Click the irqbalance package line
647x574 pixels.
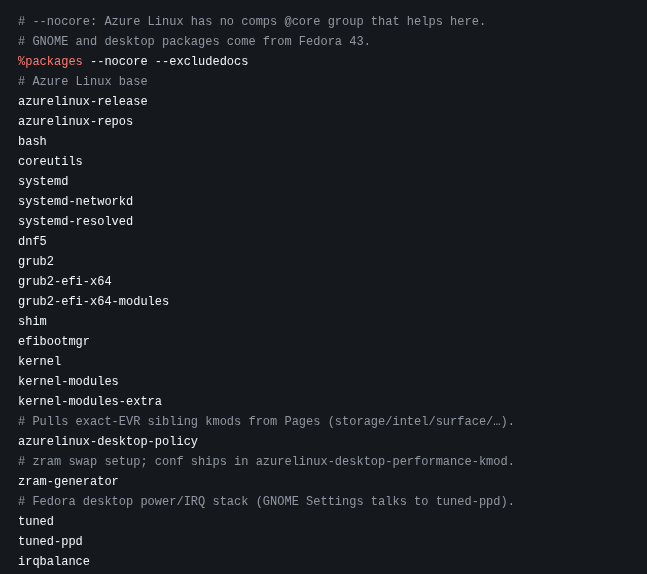(54, 561)
